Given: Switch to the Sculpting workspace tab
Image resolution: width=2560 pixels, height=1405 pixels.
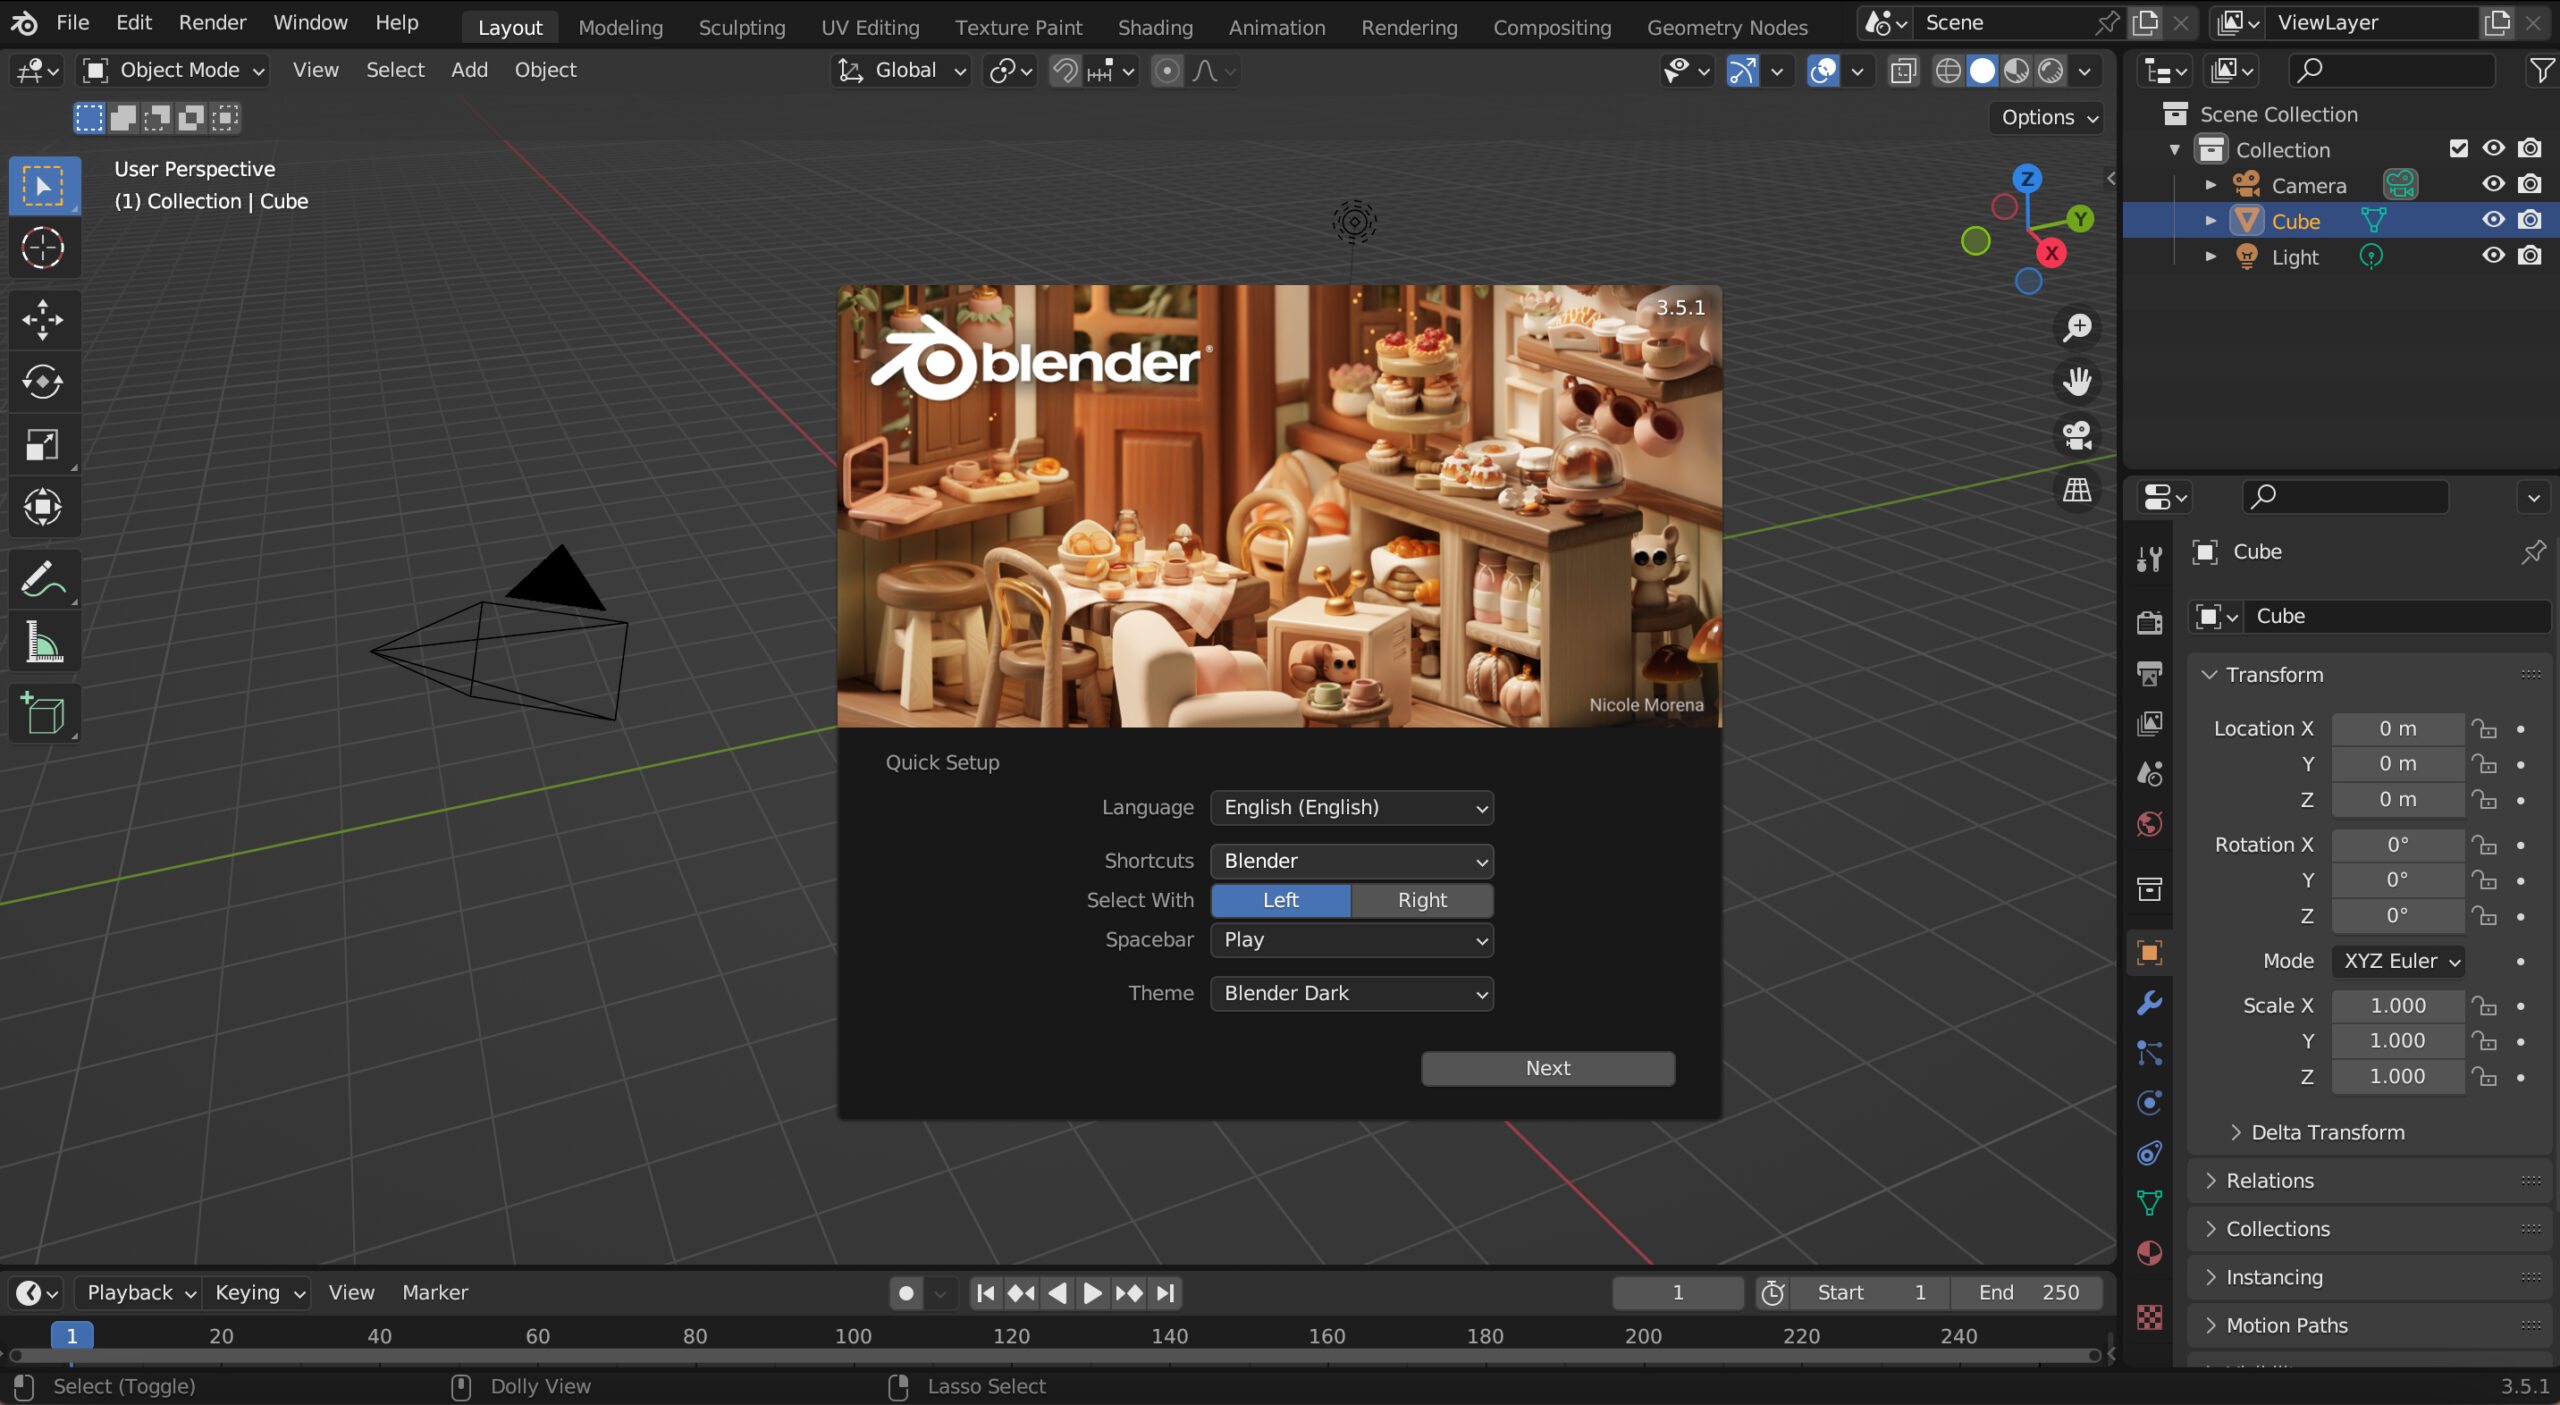Looking at the screenshot, I should pos(741,27).
